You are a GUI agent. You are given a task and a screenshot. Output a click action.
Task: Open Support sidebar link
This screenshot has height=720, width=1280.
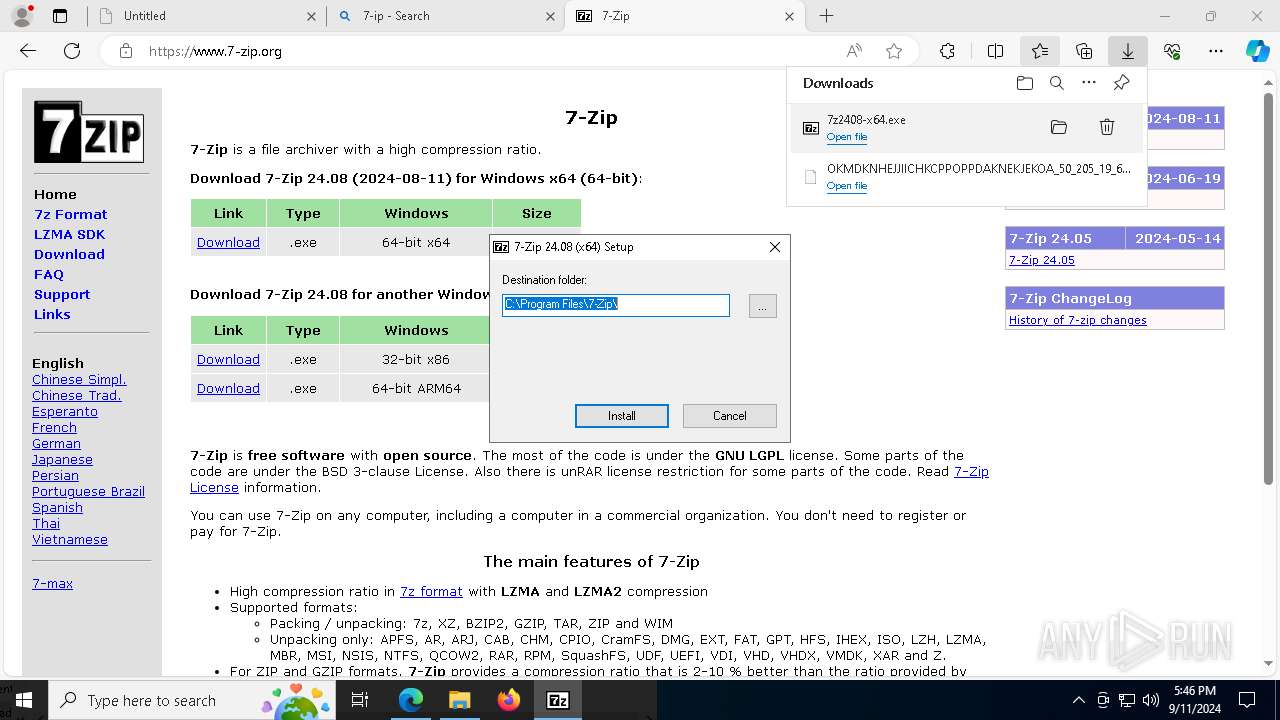pos(62,294)
